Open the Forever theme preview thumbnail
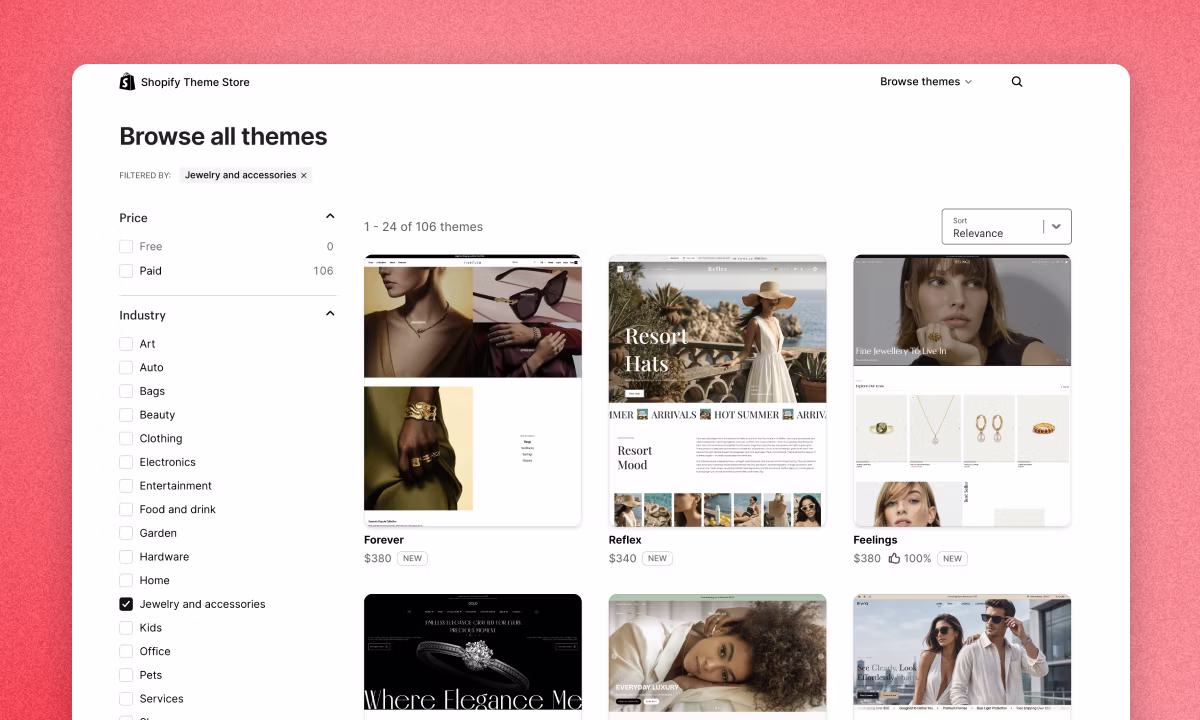1200x720 pixels. coord(473,390)
